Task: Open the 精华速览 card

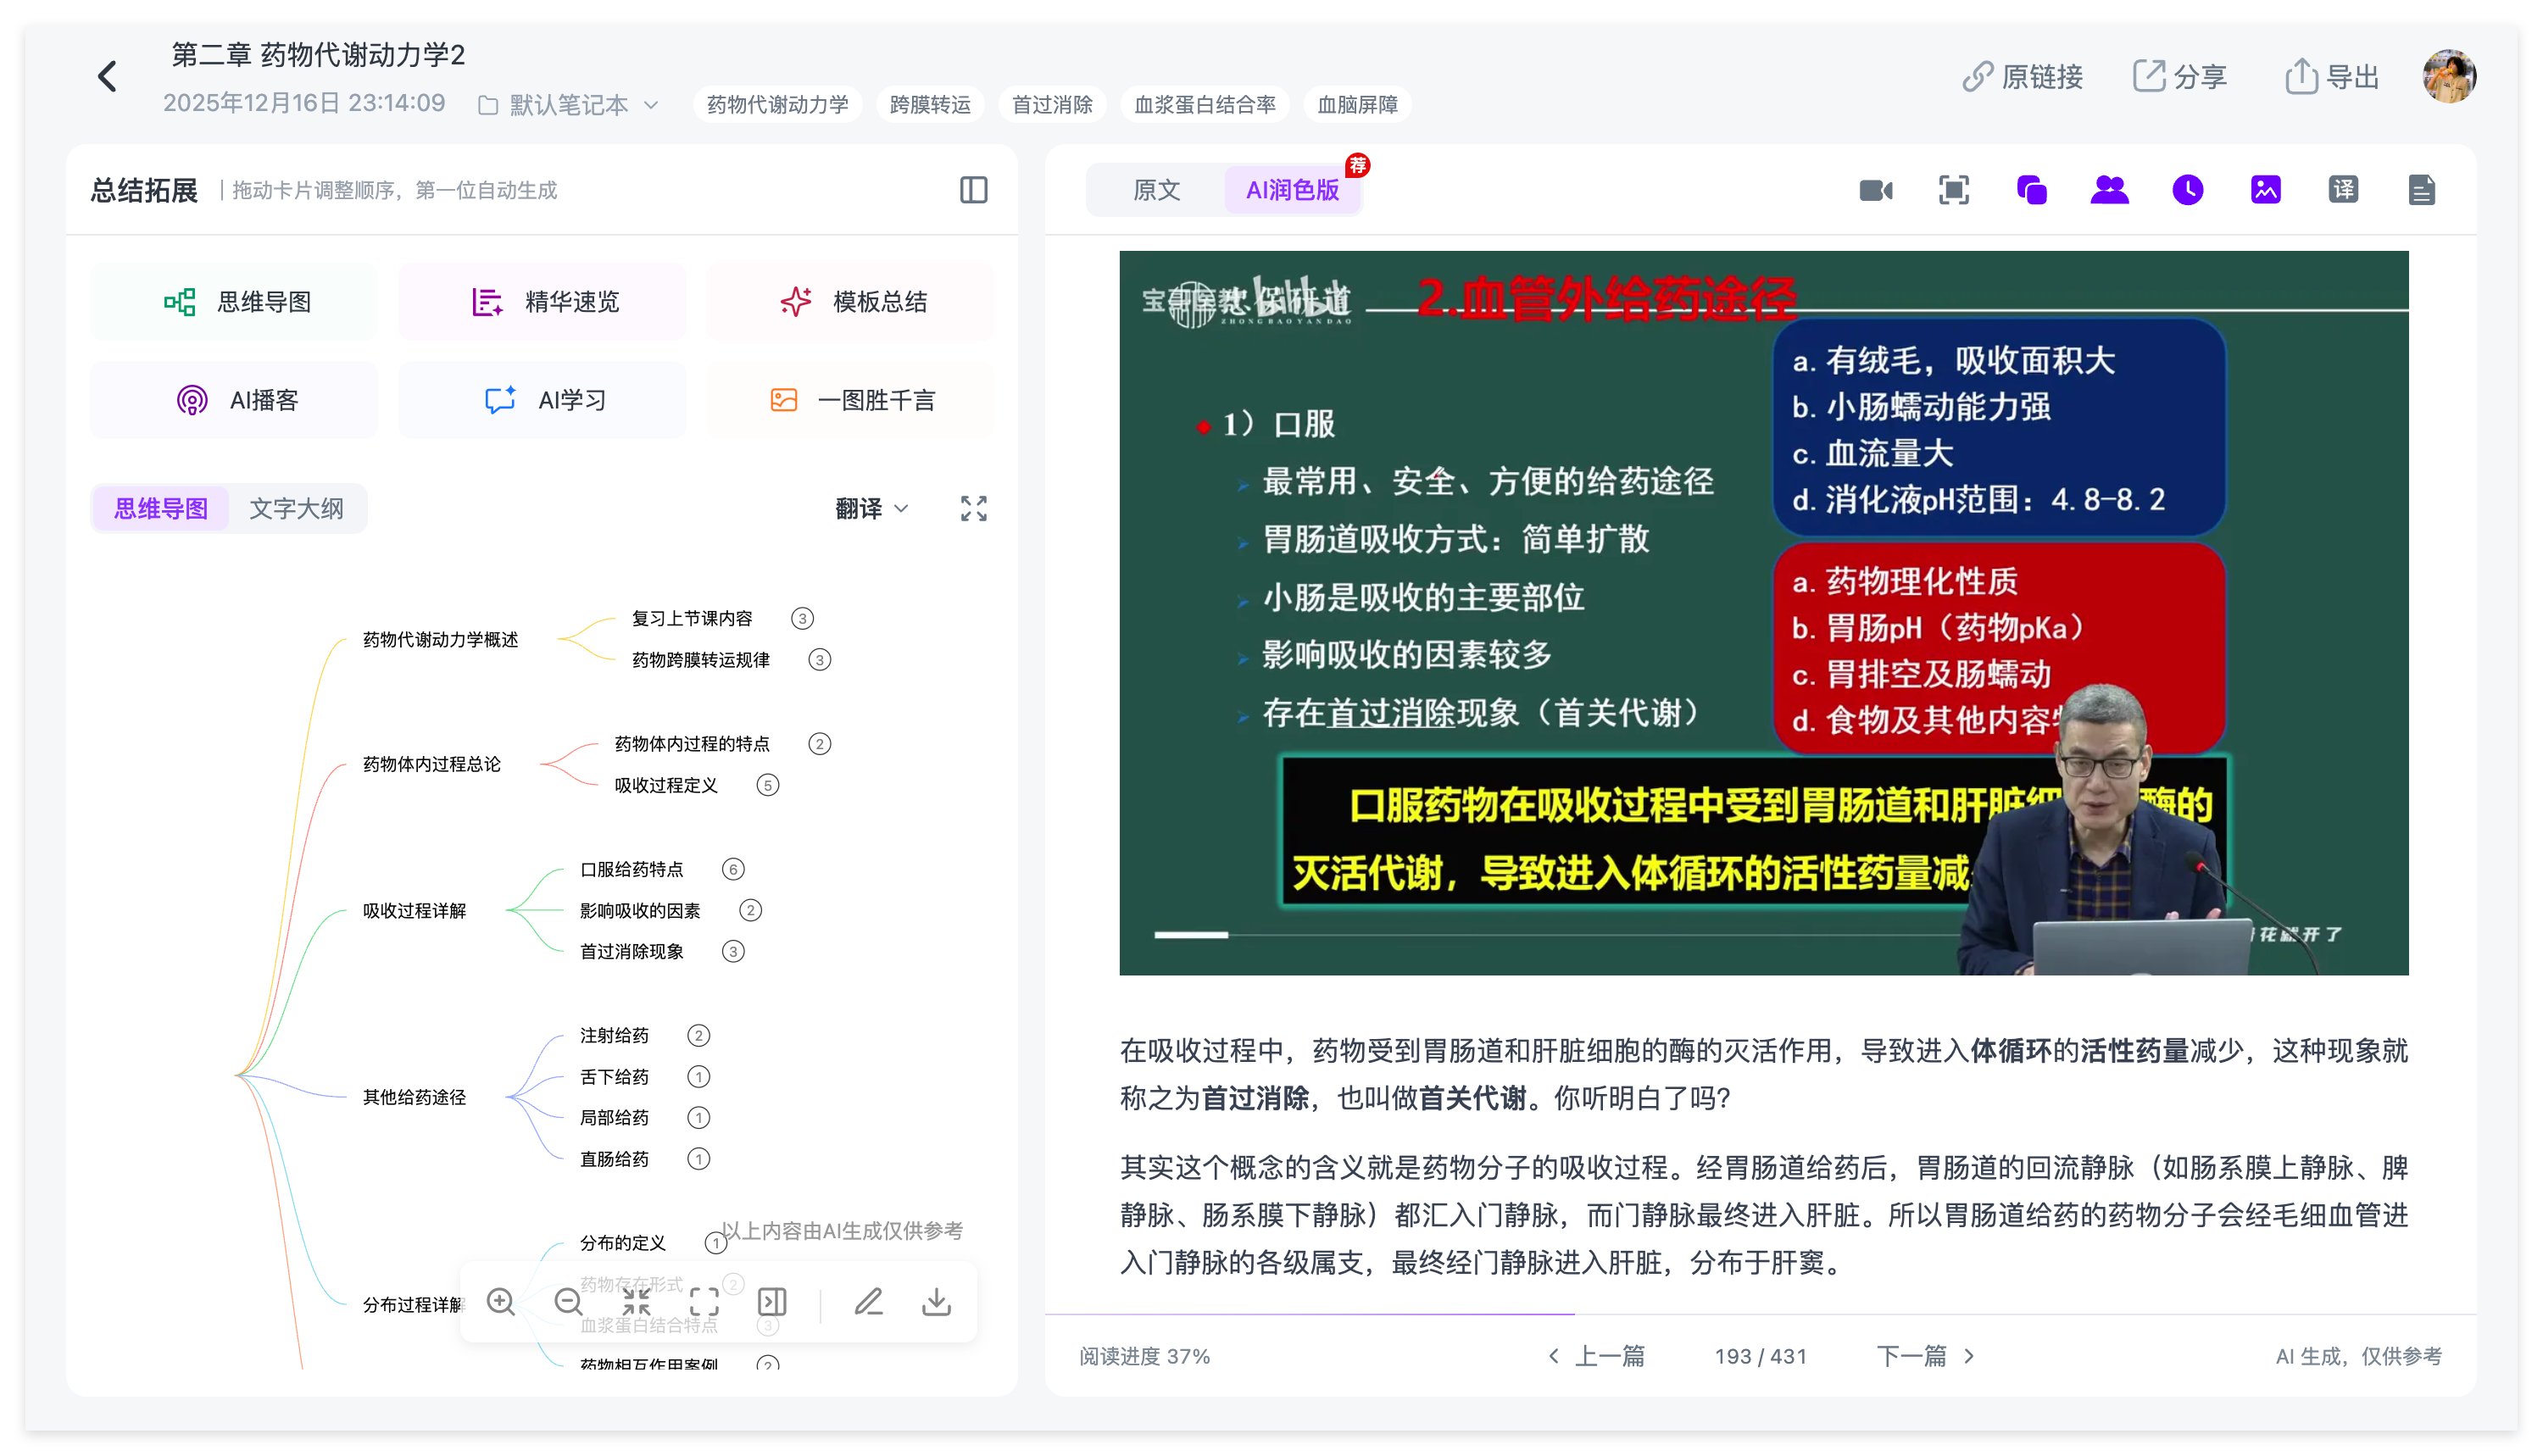Action: pyautogui.click(x=543, y=302)
